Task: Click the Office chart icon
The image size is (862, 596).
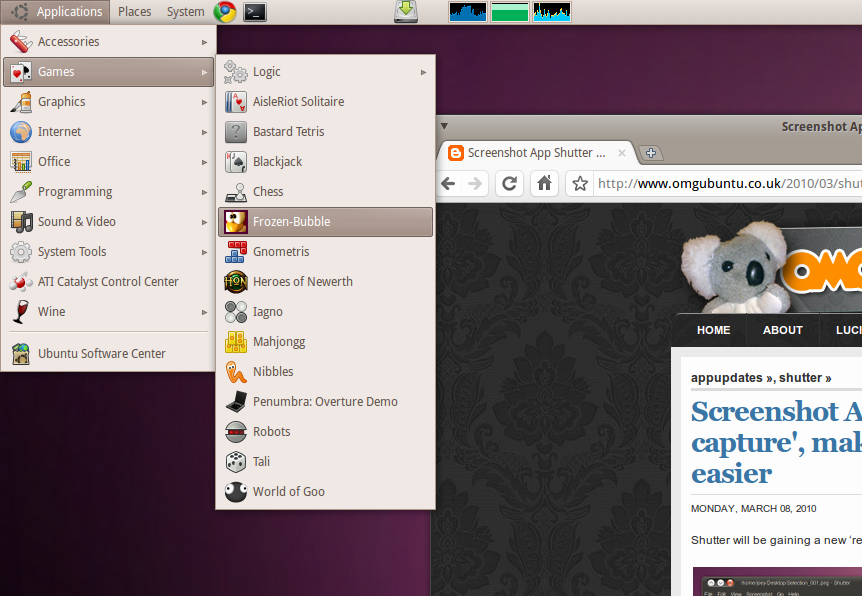Action: click(x=21, y=162)
